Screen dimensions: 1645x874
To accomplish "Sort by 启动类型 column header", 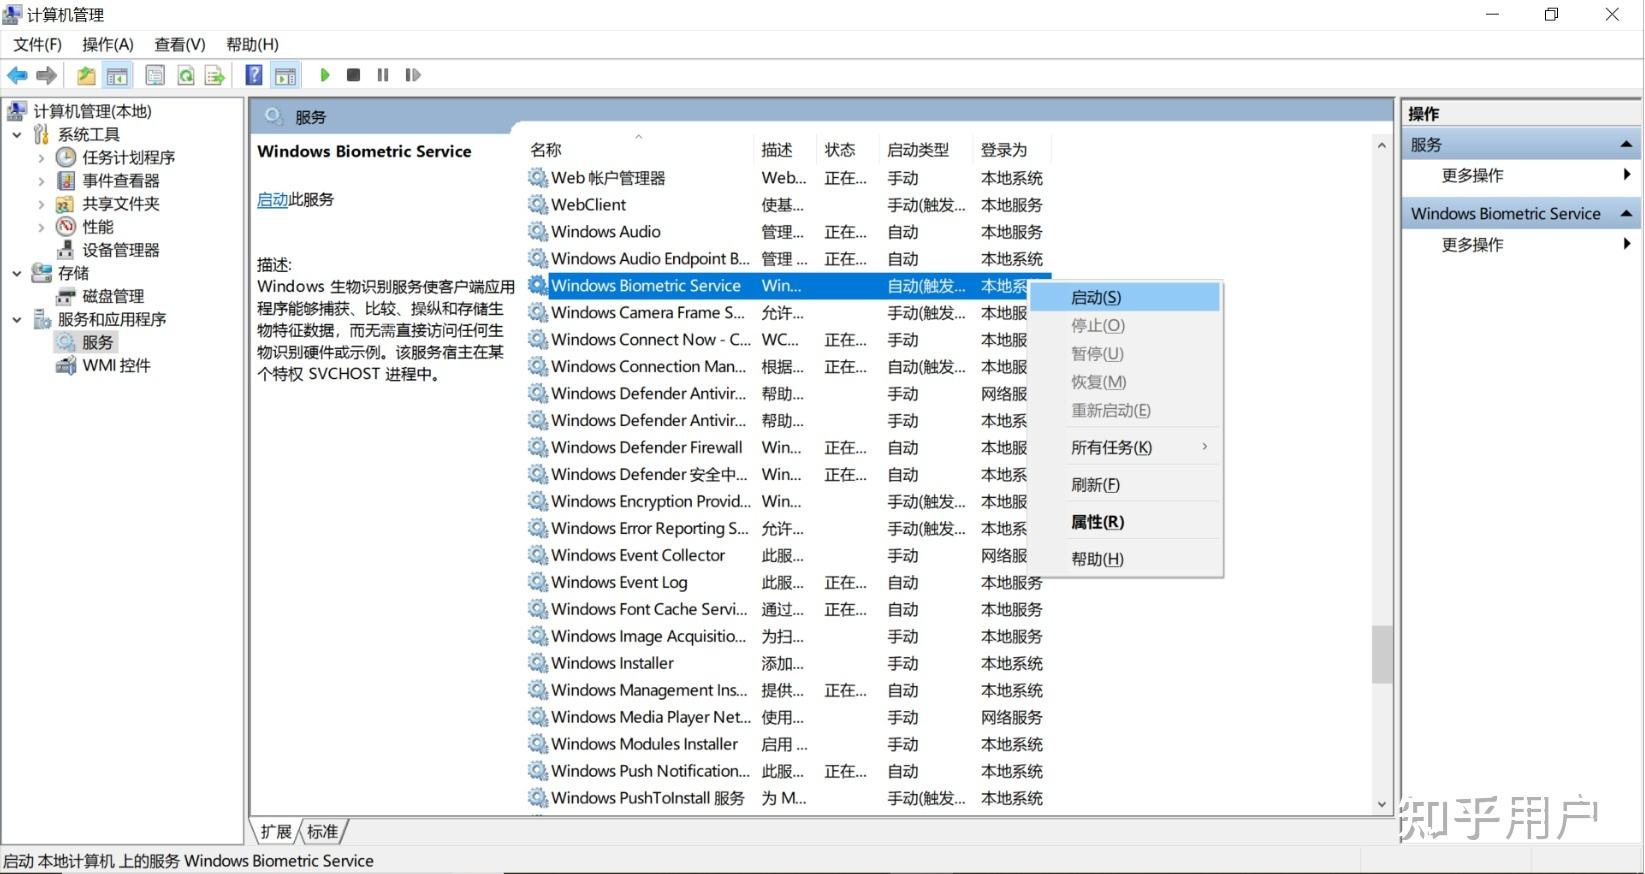I will click(x=926, y=149).
